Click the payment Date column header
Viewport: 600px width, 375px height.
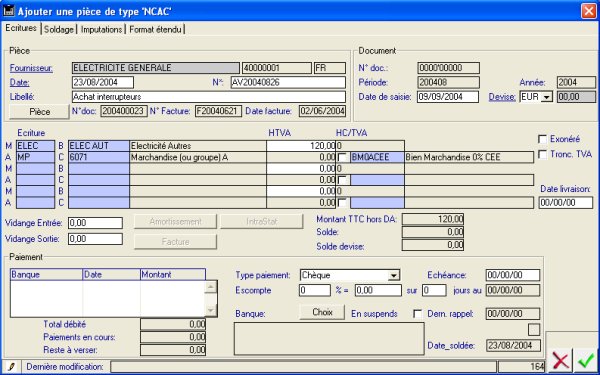[x=111, y=274]
